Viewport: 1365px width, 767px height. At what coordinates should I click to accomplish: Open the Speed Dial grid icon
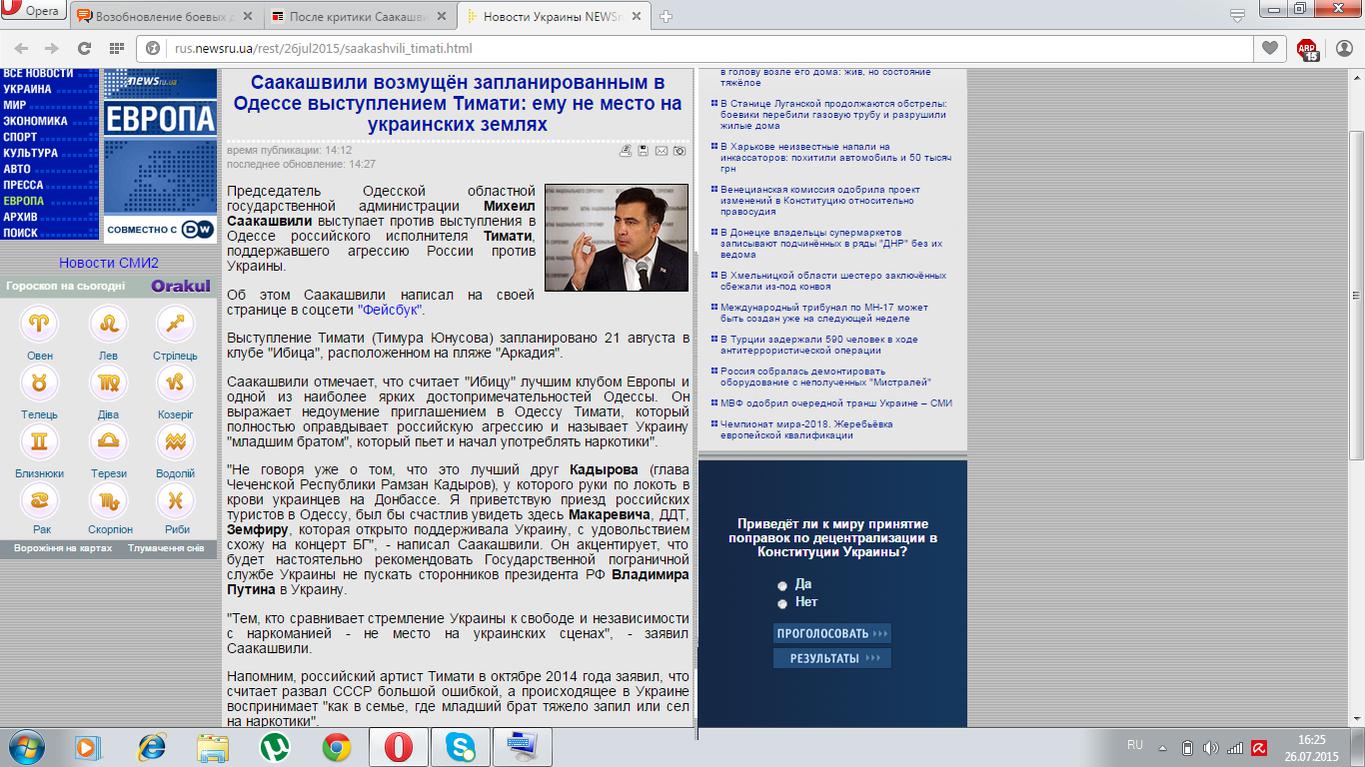coord(117,48)
